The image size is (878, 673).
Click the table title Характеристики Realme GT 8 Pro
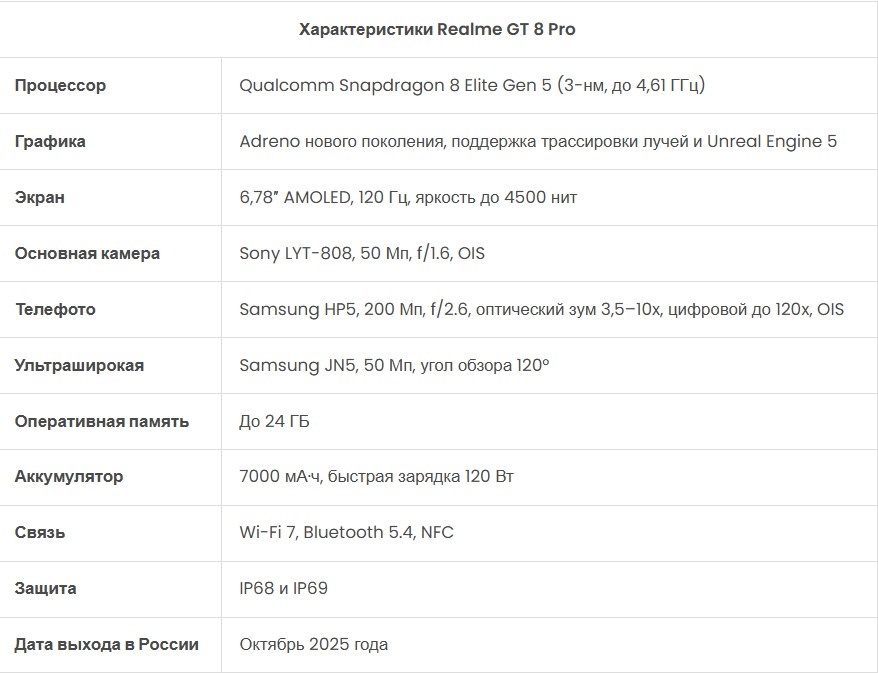(437, 29)
